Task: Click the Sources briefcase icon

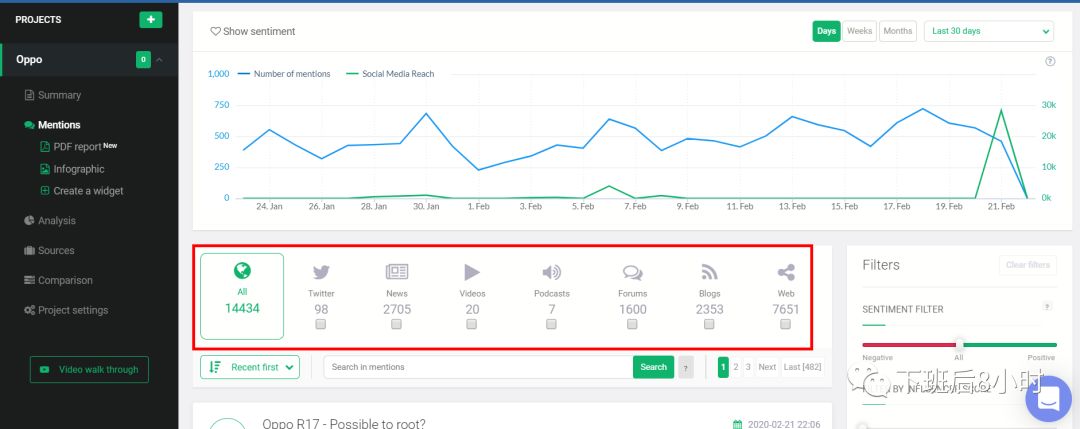Action: [30, 251]
